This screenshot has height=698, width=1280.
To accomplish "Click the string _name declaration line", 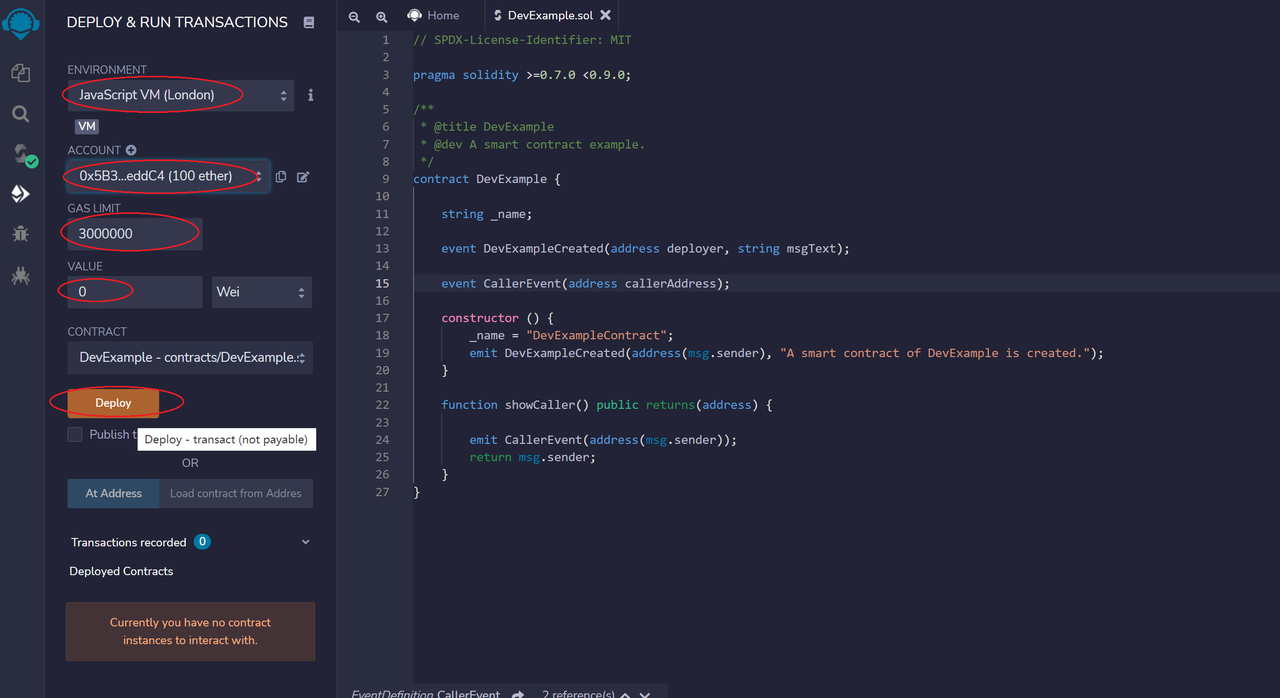I will pos(487,214).
